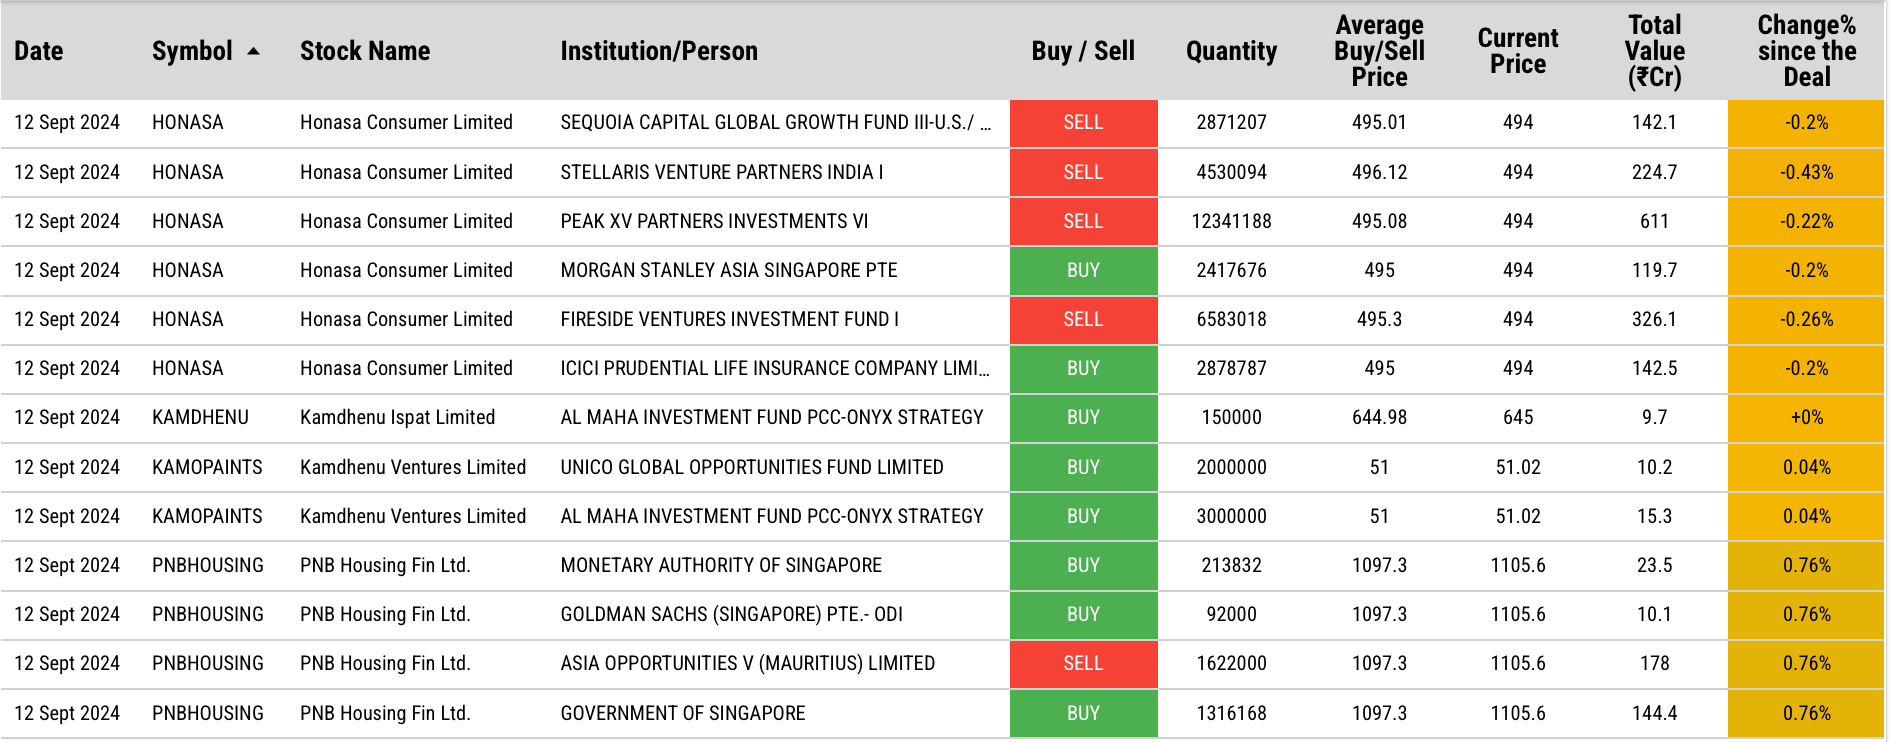Click Change% since the Deal header
This screenshot has height=742, width=1890.
(x=1806, y=51)
